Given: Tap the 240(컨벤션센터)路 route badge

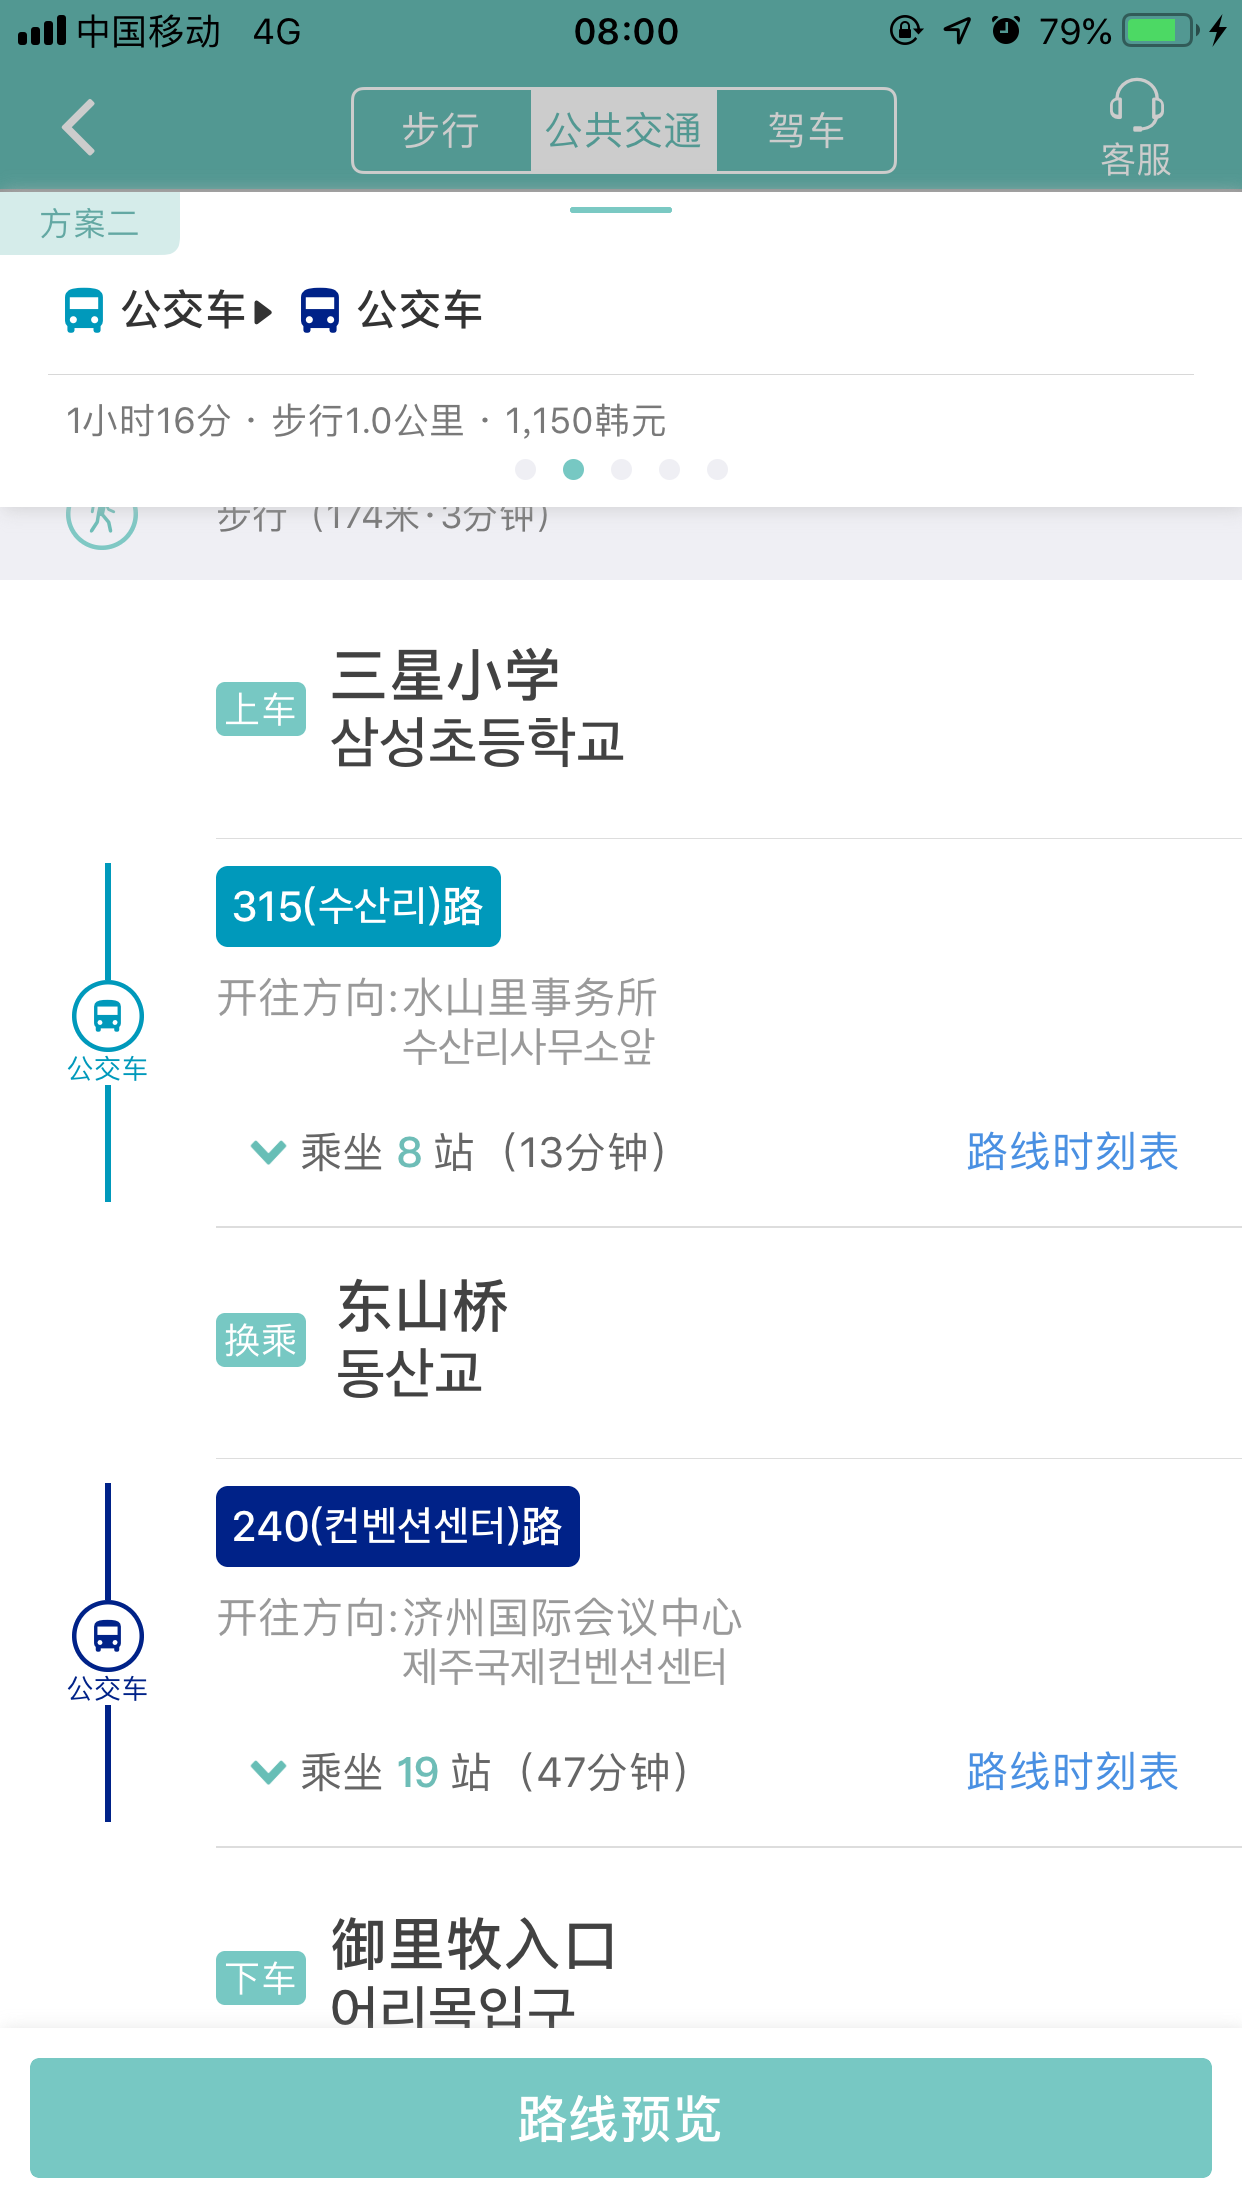Looking at the screenshot, I should pos(397,1527).
